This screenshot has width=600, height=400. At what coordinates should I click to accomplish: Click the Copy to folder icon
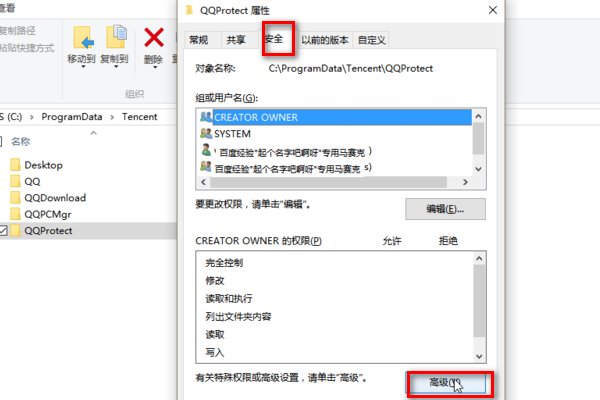coord(116,37)
